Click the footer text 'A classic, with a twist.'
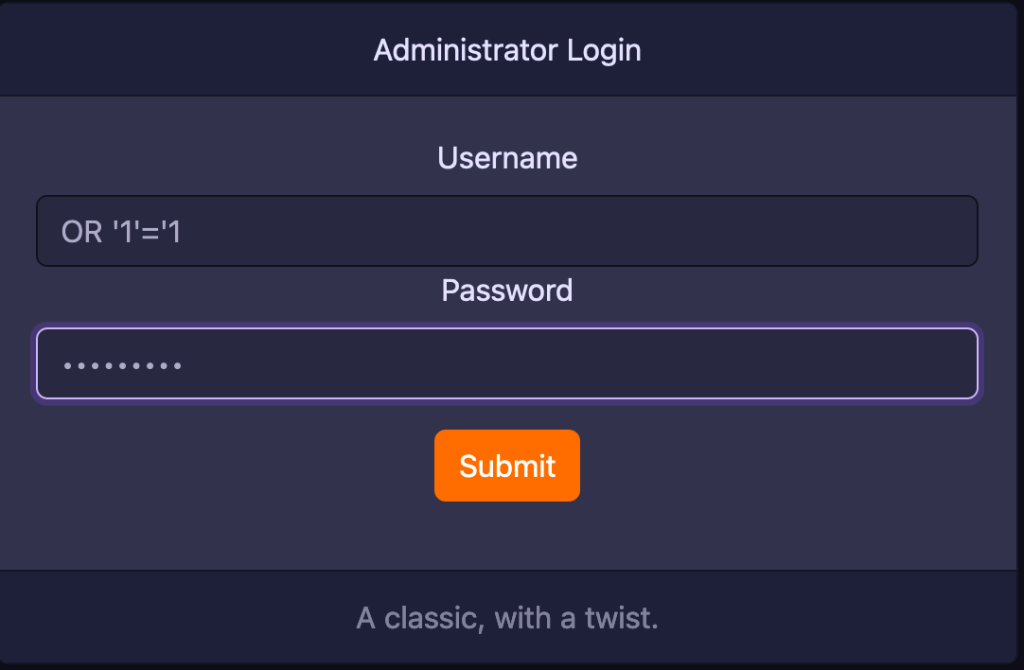The image size is (1024, 670). [x=507, y=618]
